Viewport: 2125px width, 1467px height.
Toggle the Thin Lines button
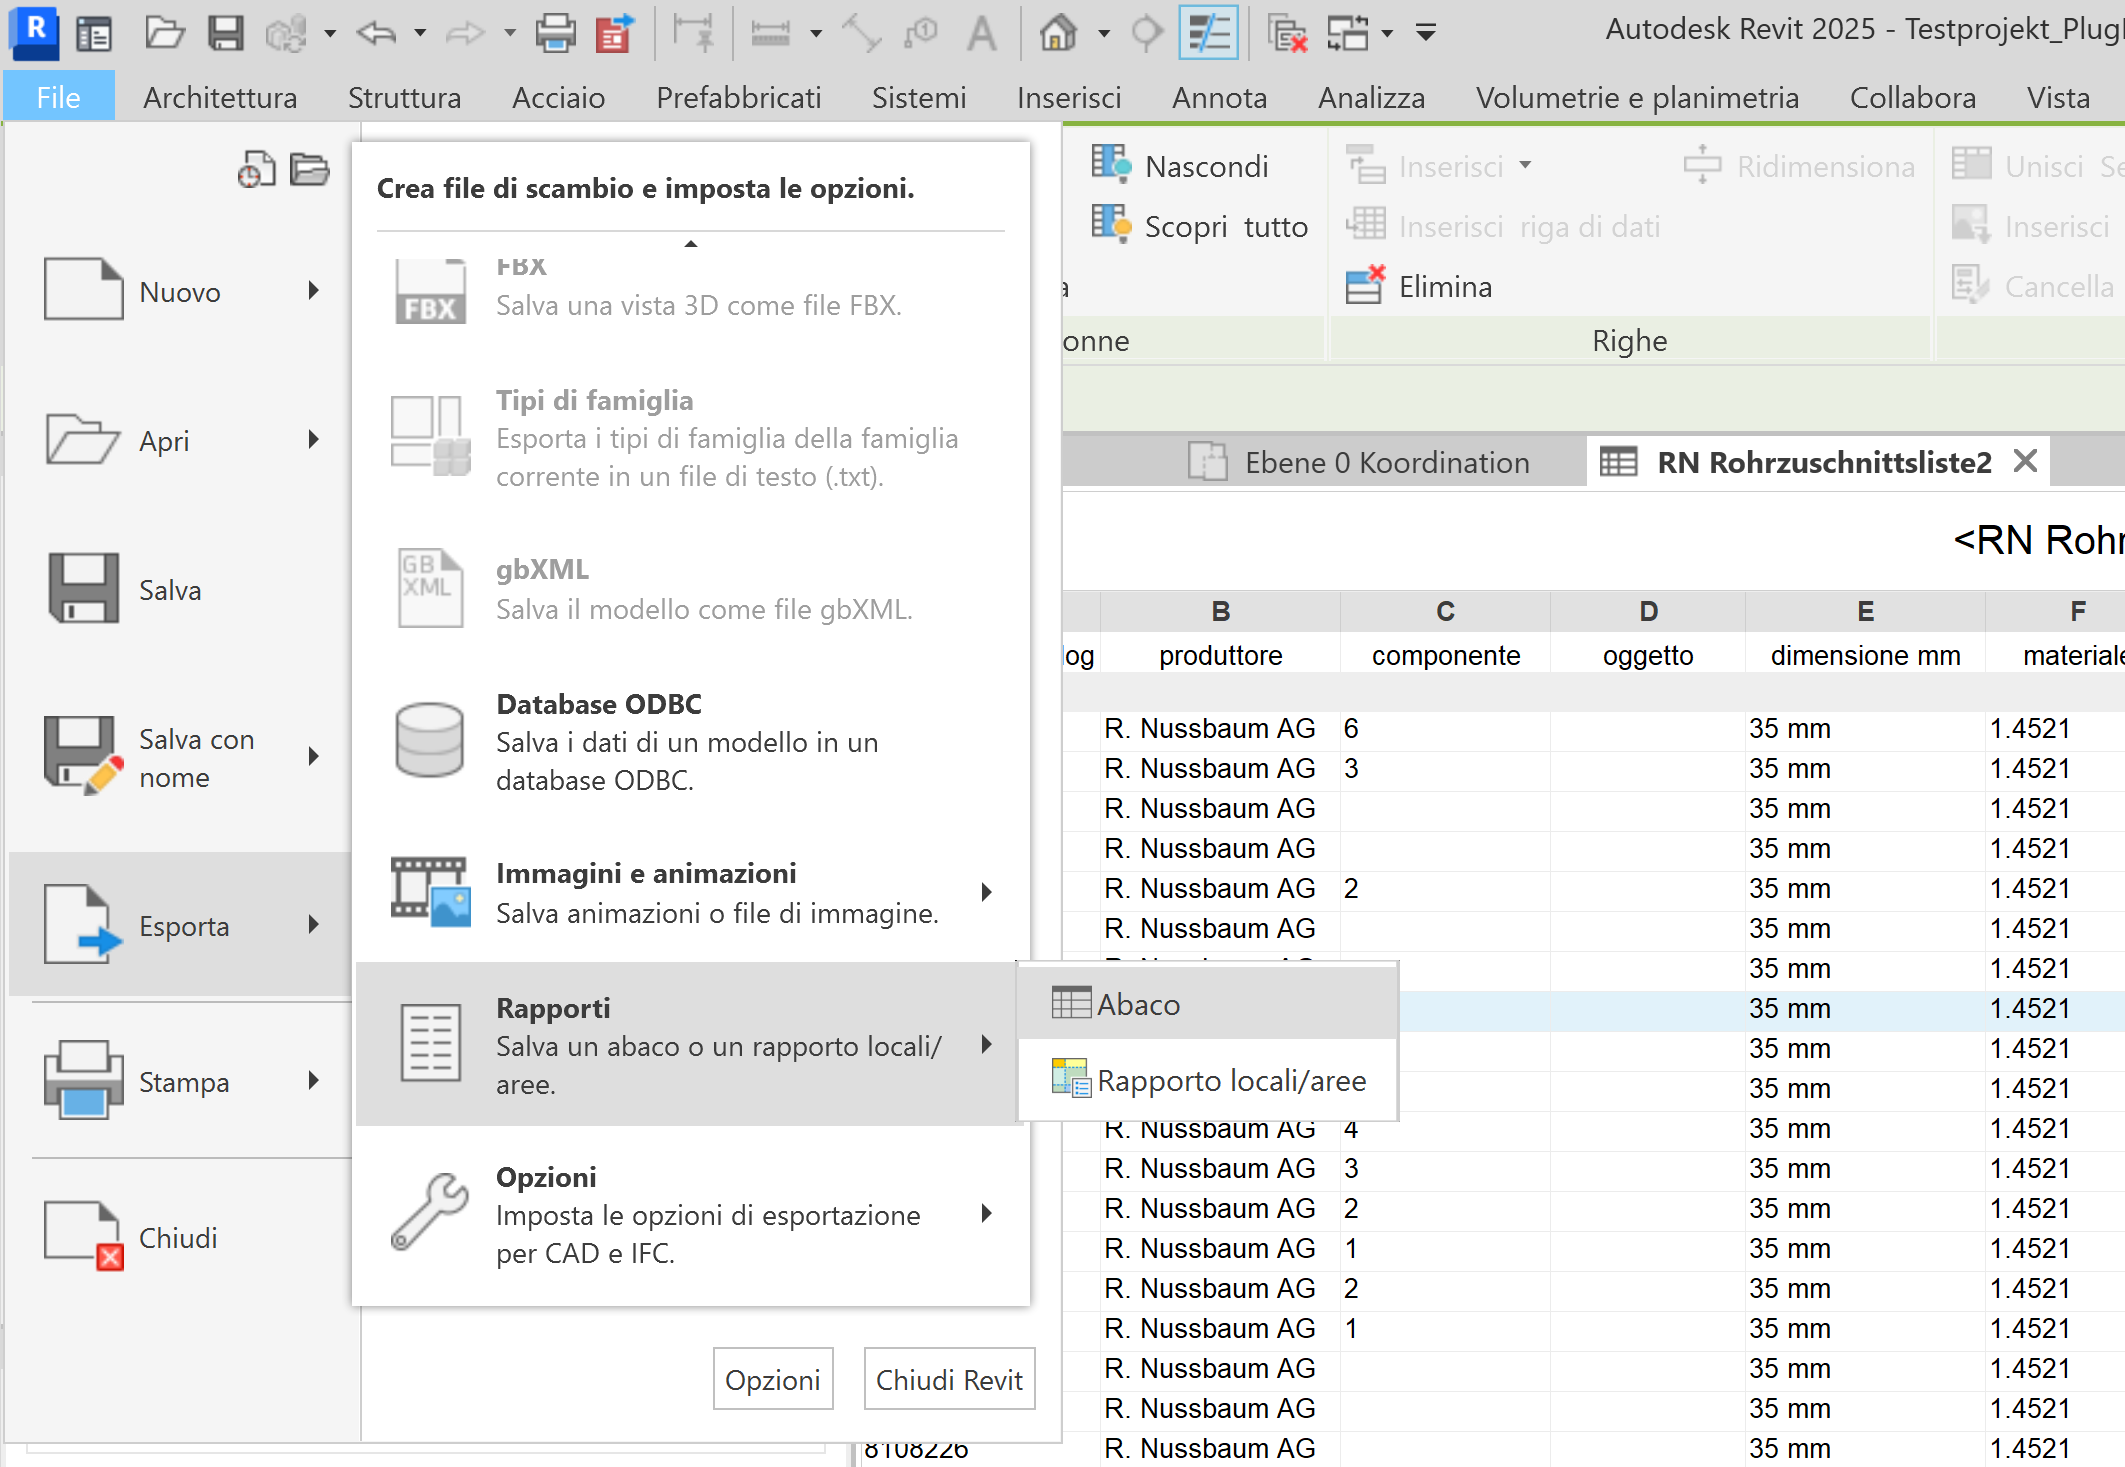tap(1208, 33)
